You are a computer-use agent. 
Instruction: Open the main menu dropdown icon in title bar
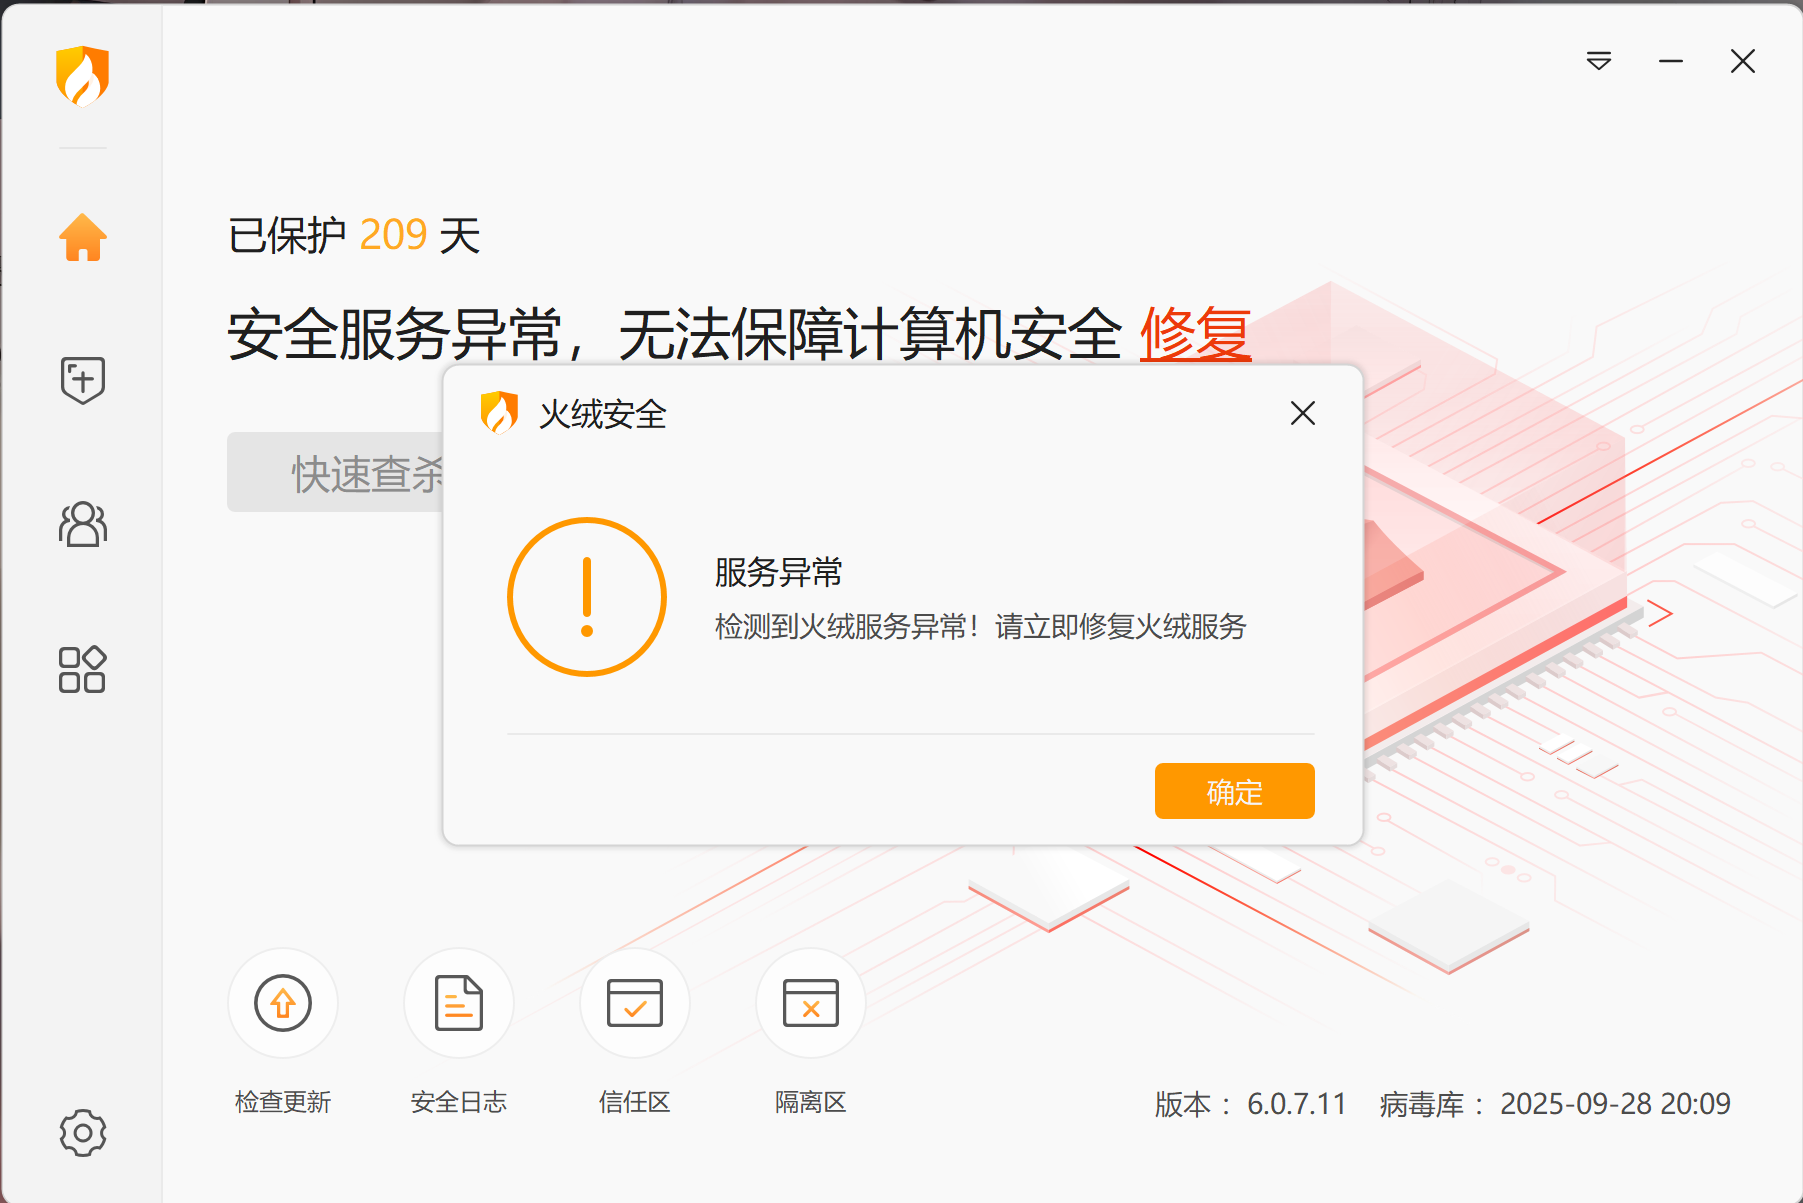pyautogui.click(x=1599, y=61)
